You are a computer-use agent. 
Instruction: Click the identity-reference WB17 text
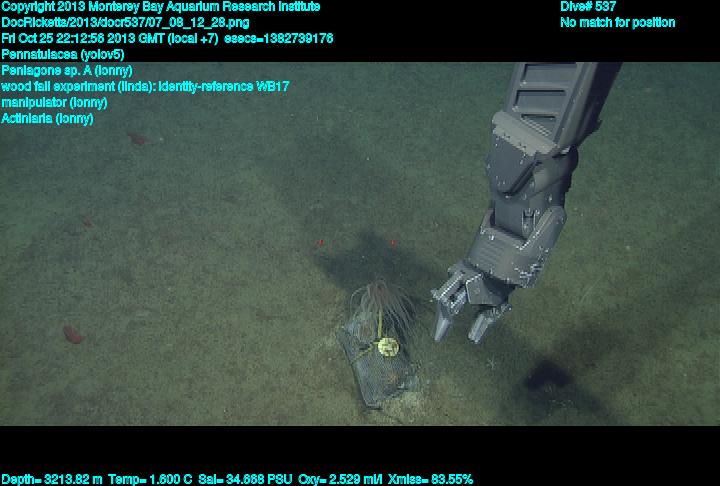(x=224, y=86)
